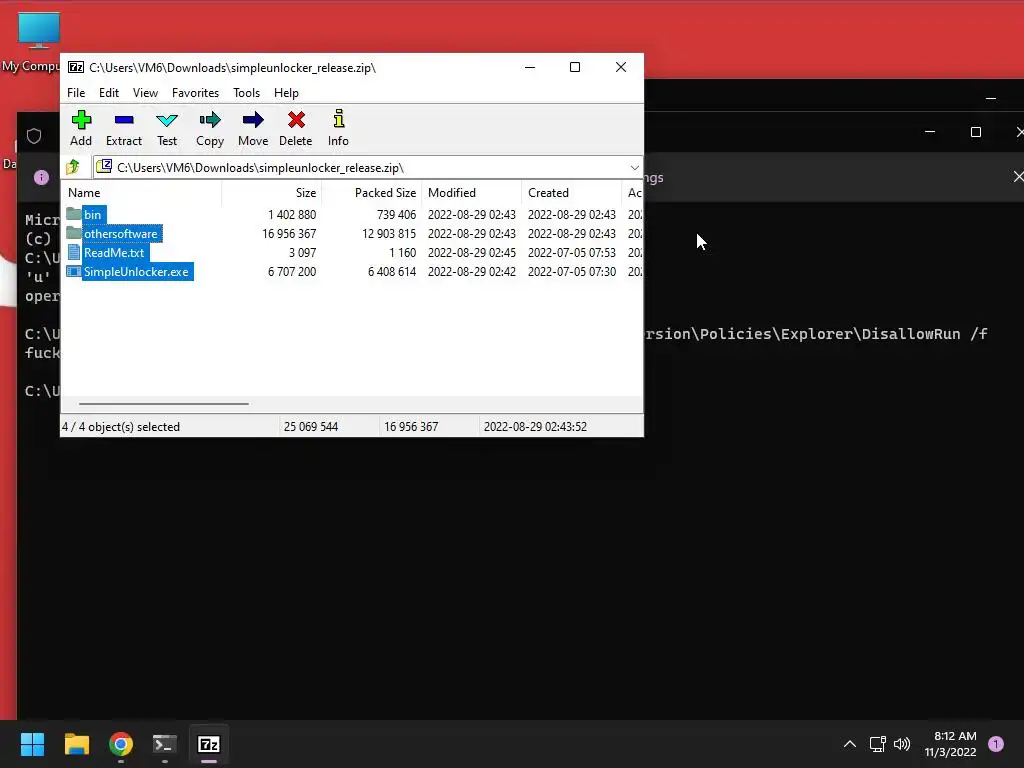This screenshot has width=1024, height=768.
Task: Click the horizontal scrollbar in file list
Action: [x=163, y=404]
